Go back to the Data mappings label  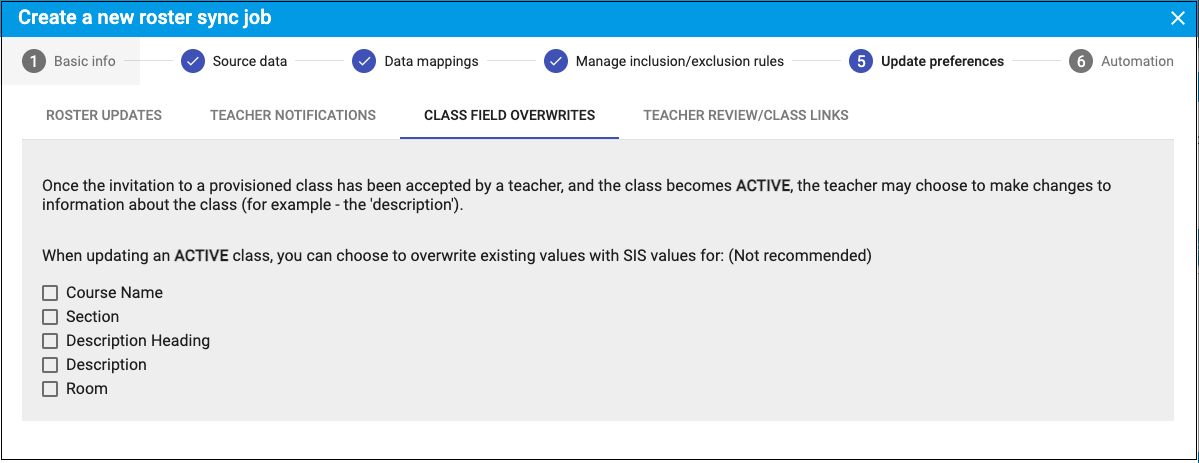(x=431, y=61)
